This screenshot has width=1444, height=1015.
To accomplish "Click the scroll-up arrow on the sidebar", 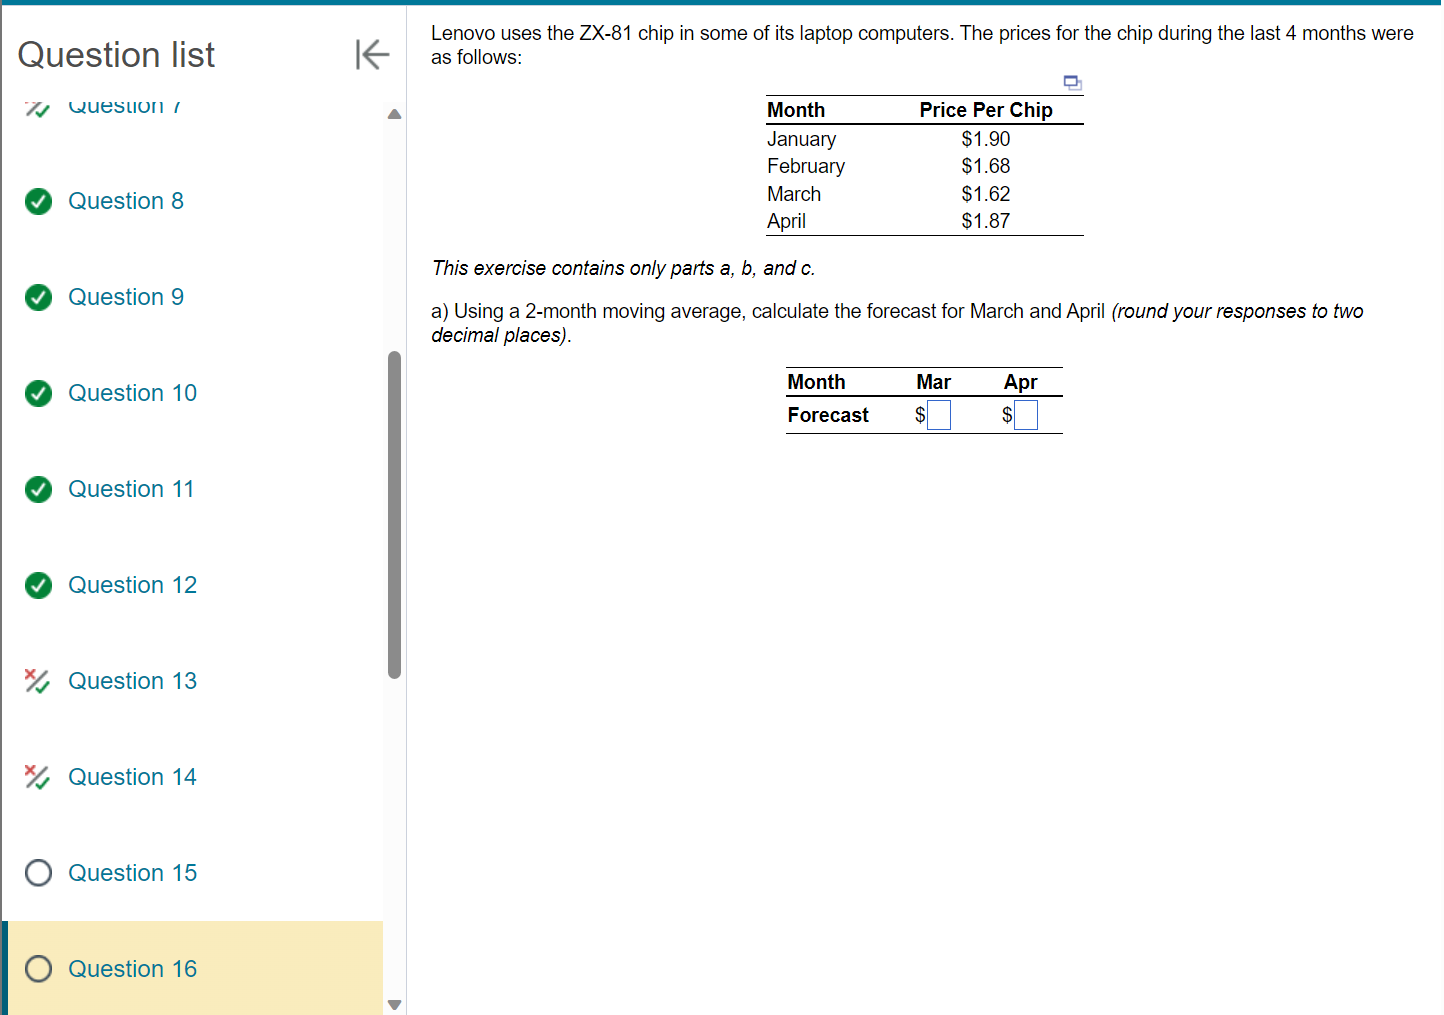I will (x=394, y=114).
